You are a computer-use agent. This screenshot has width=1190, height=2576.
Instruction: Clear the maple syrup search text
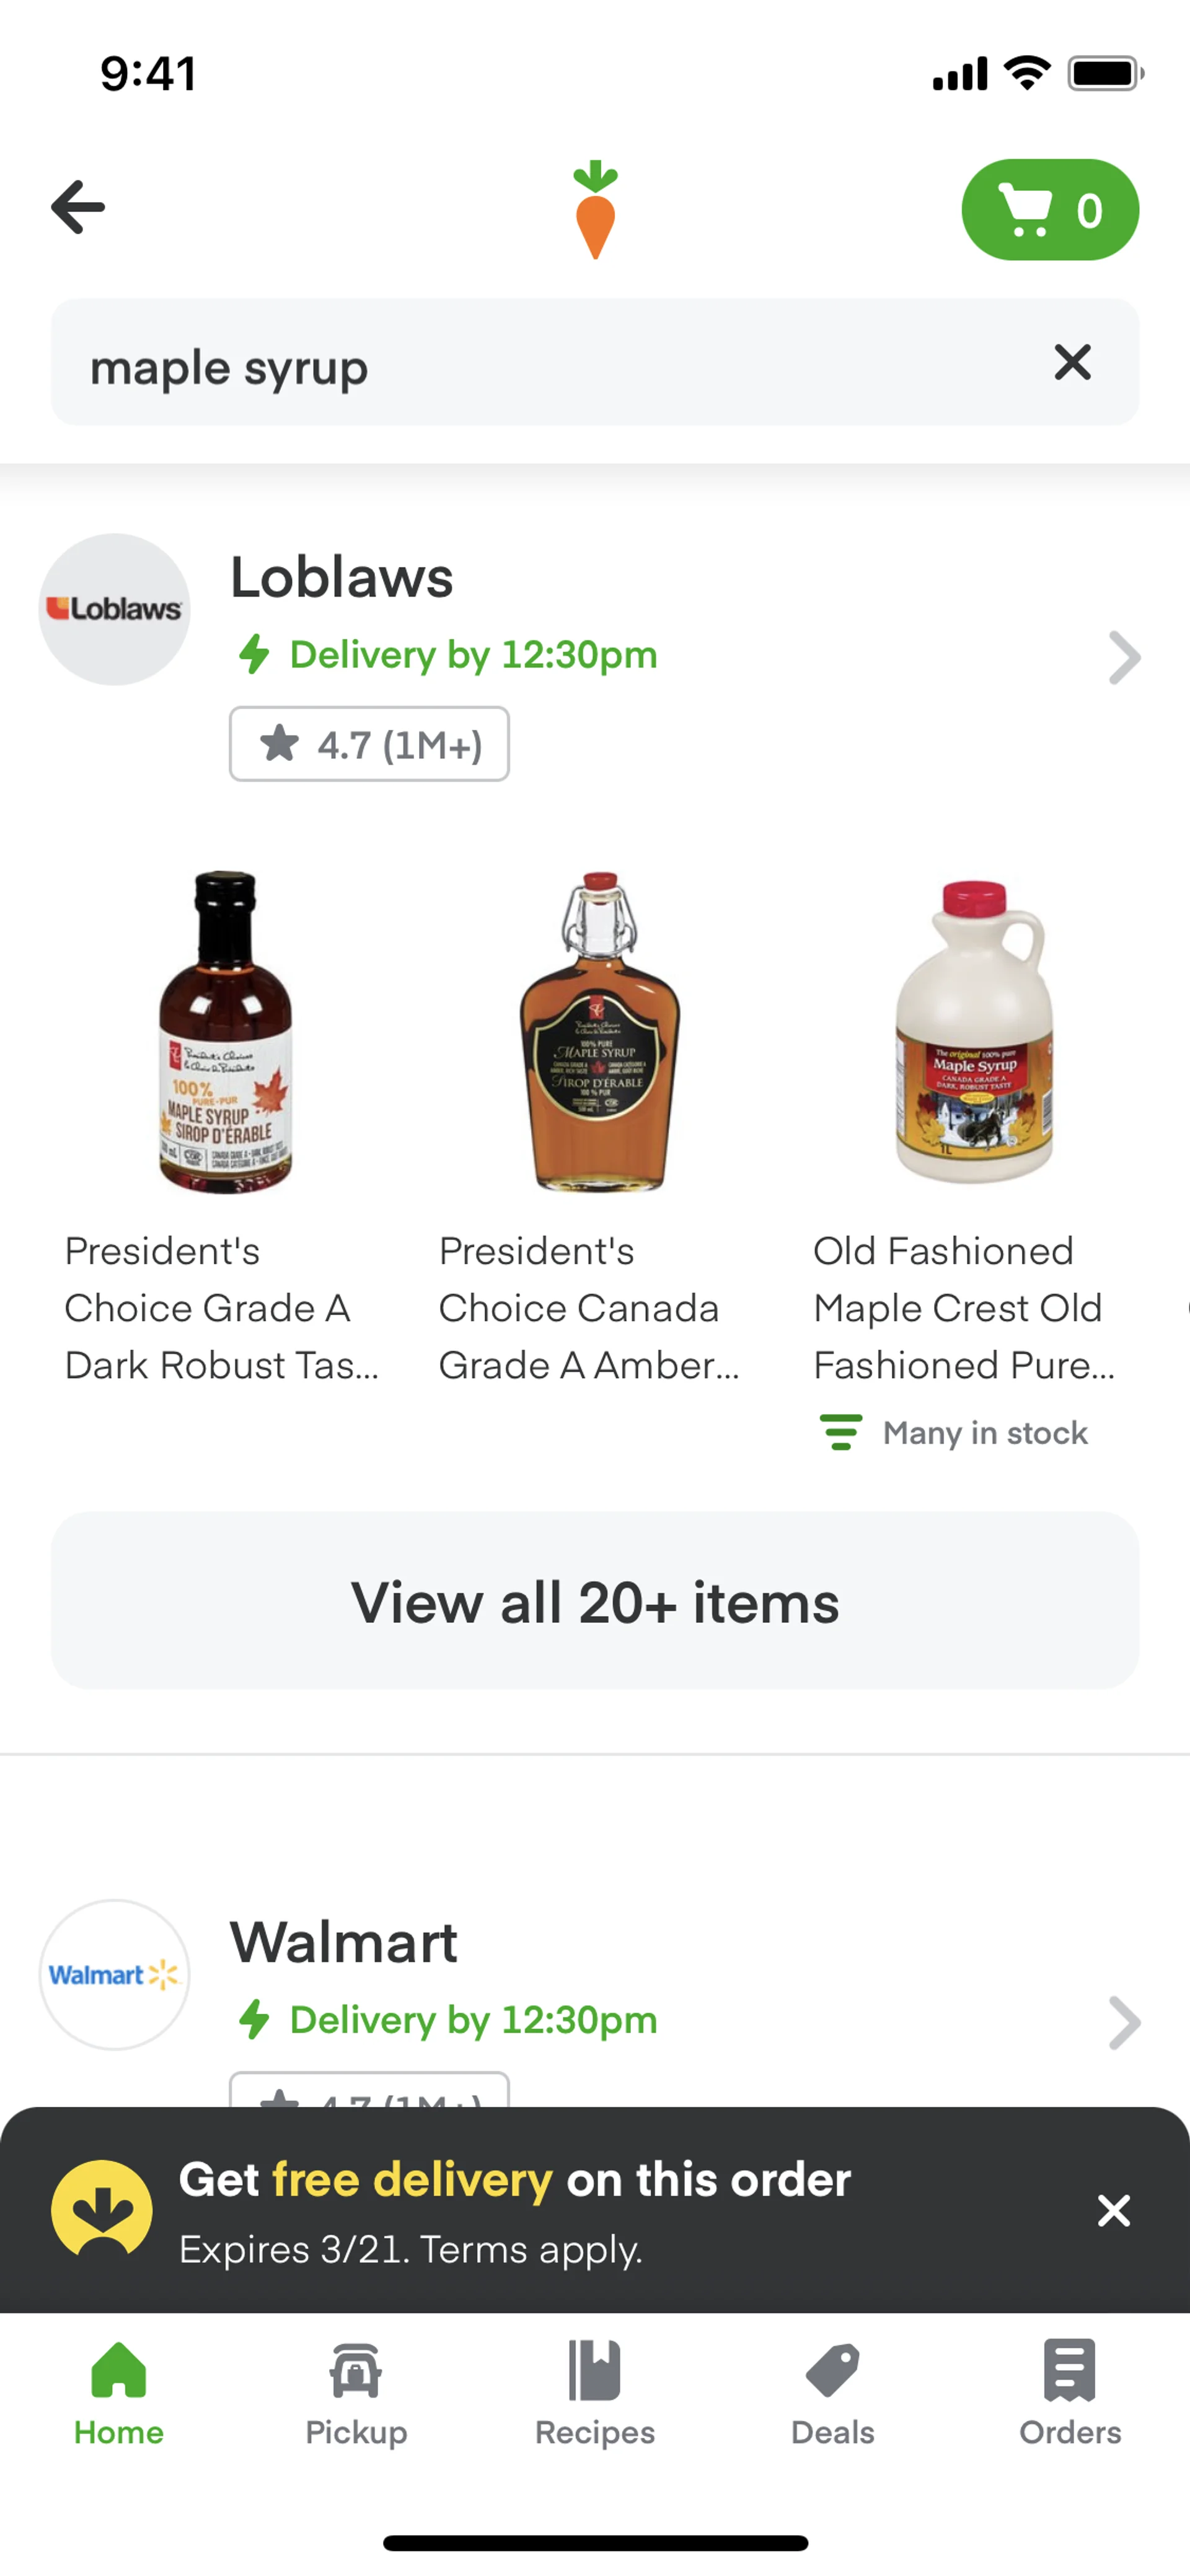click(1072, 362)
